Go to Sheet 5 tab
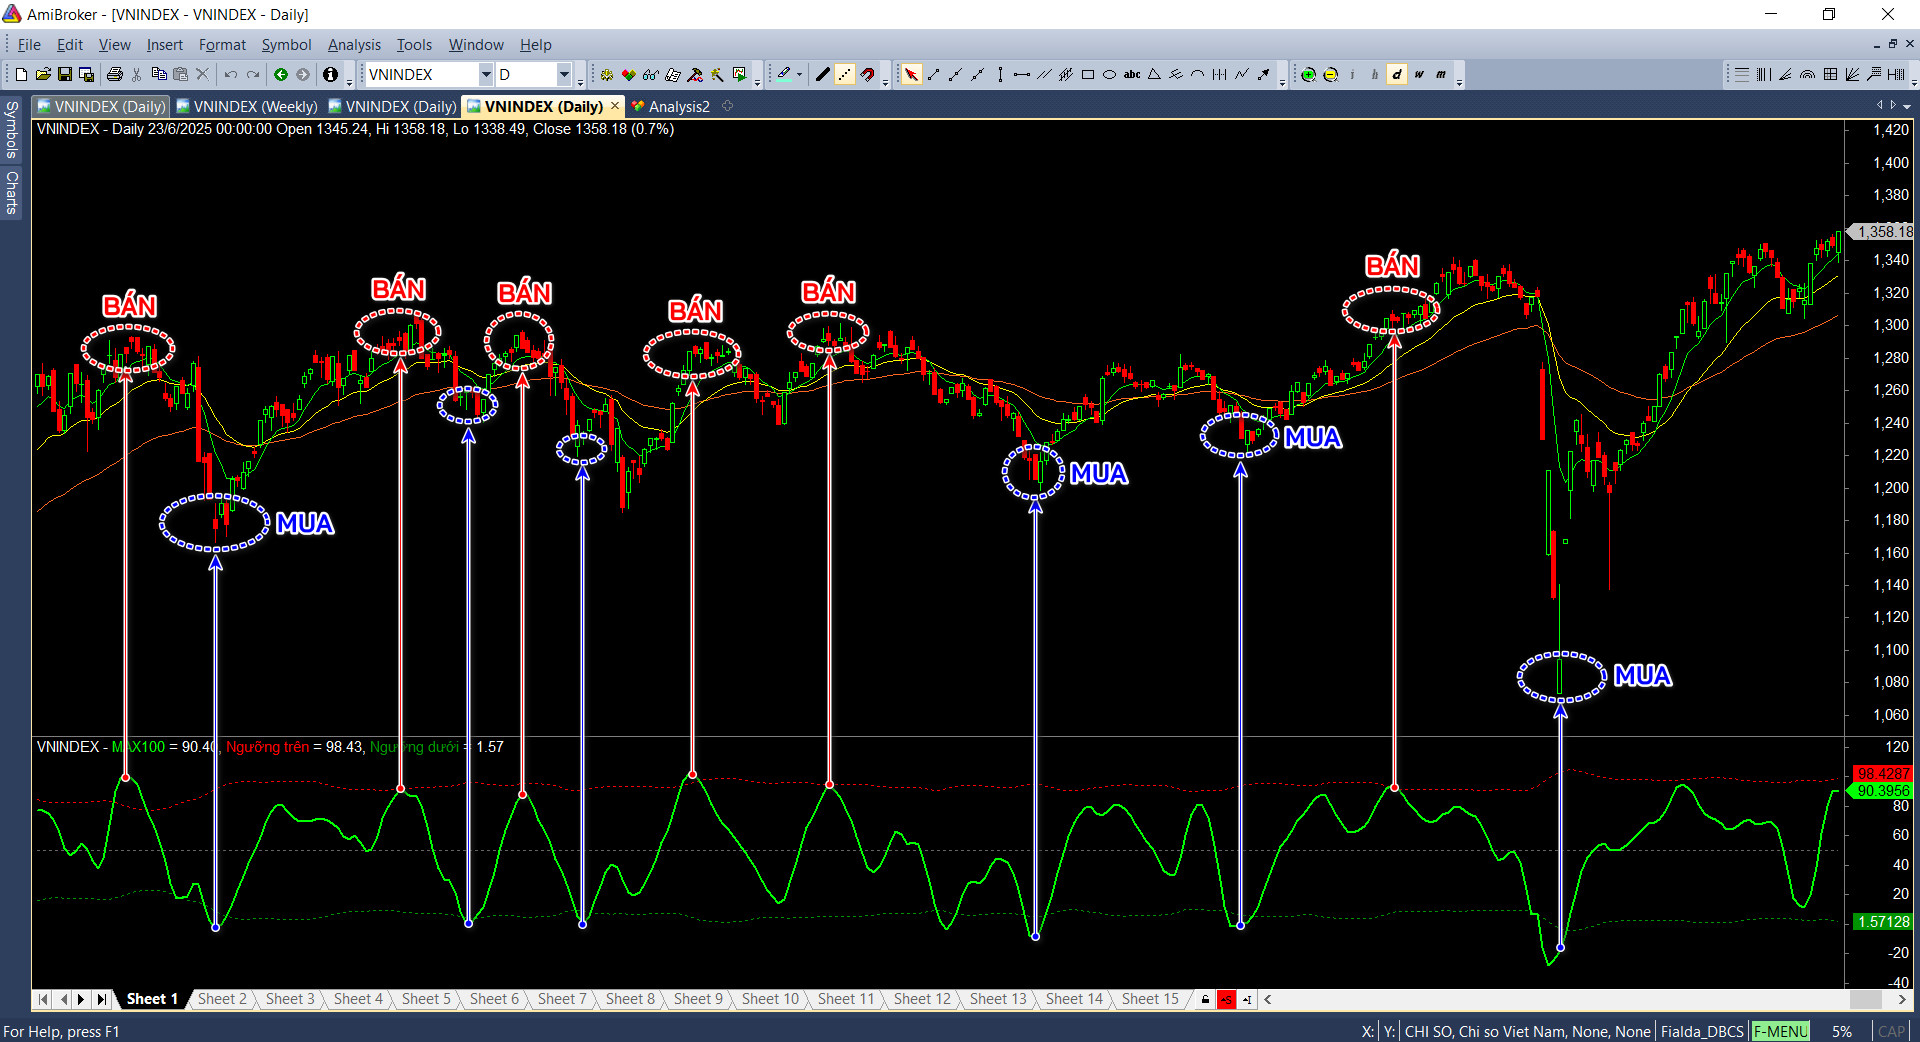This screenshot has width=1920, height=1042. (426, 999)
